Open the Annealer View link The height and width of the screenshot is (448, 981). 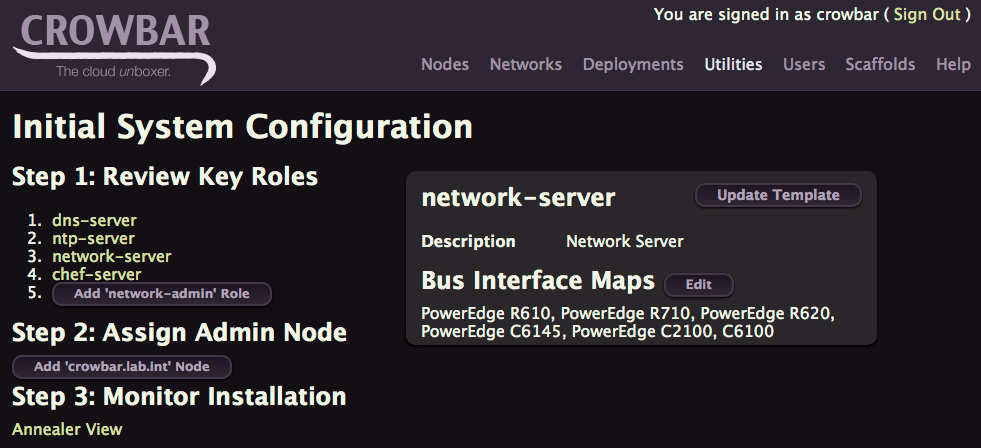[67, 429]
